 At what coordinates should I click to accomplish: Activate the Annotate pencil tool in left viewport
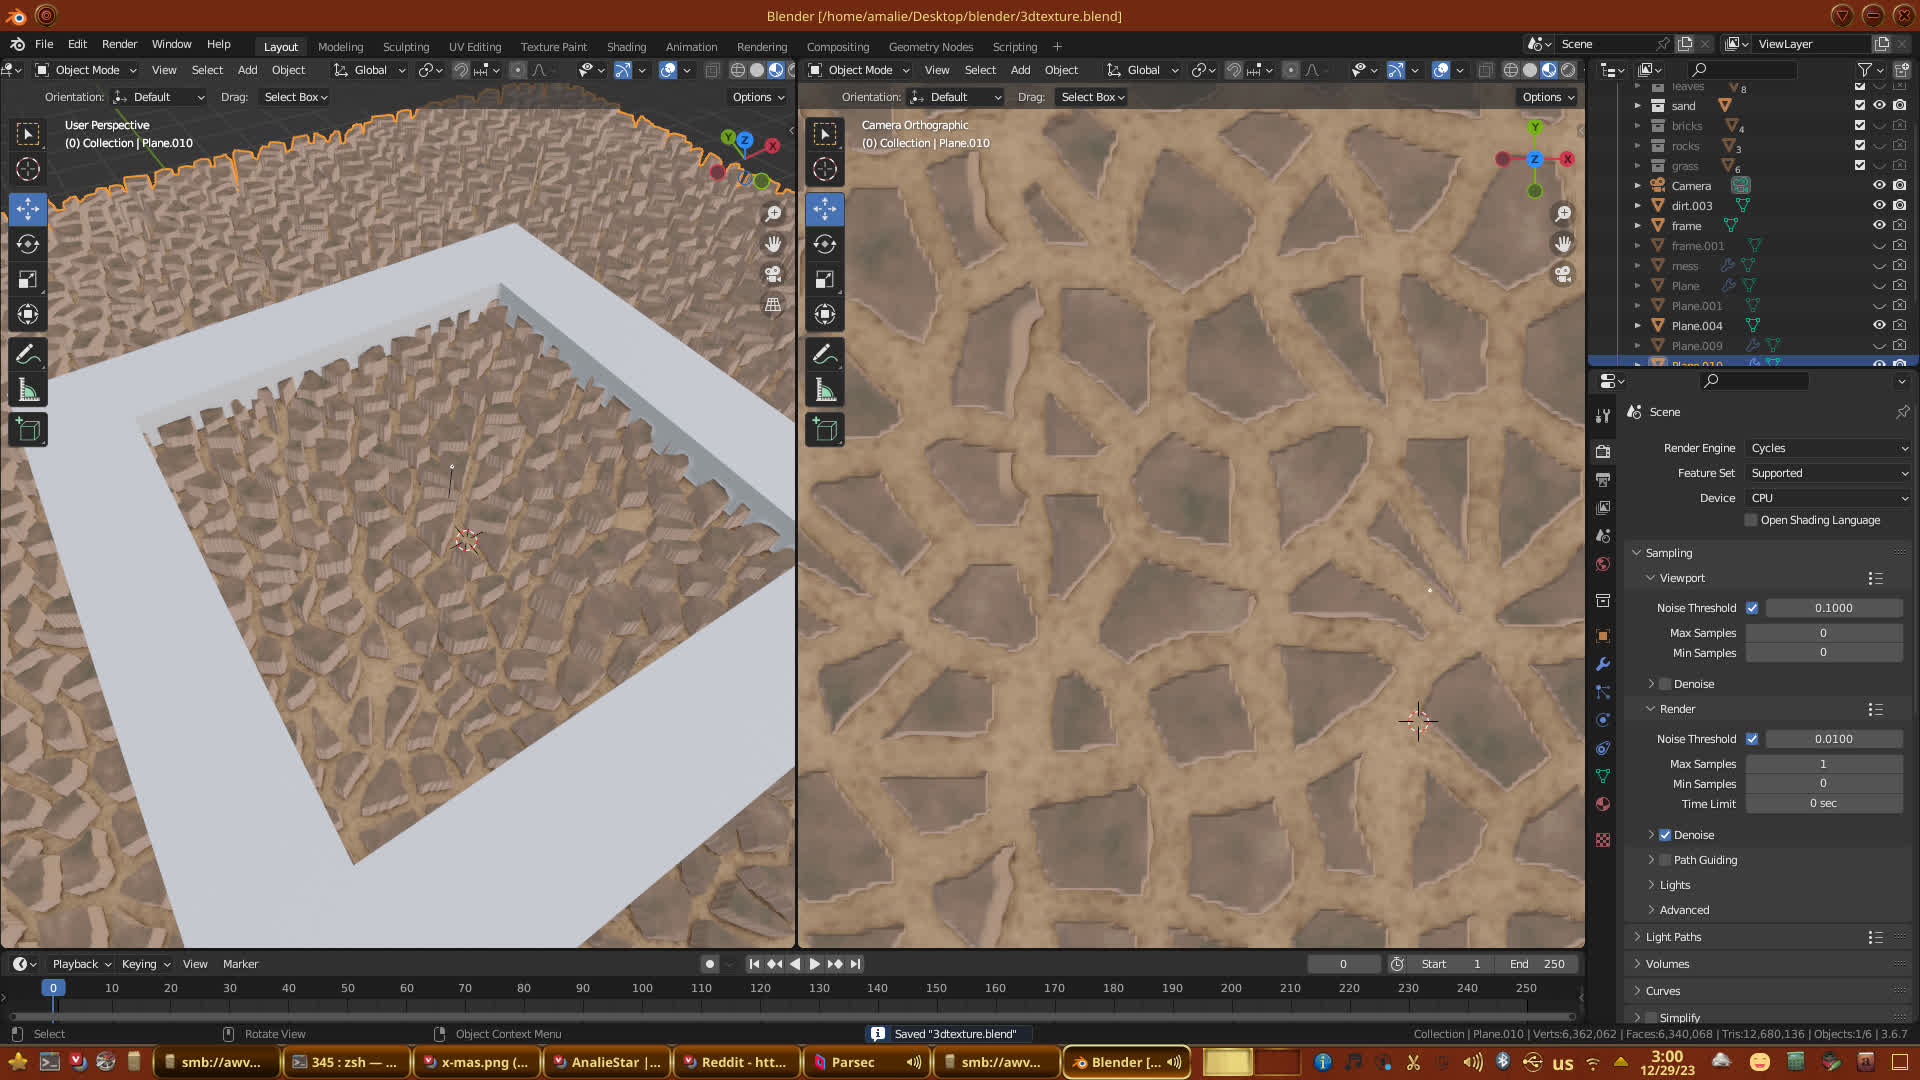point(28,354)
